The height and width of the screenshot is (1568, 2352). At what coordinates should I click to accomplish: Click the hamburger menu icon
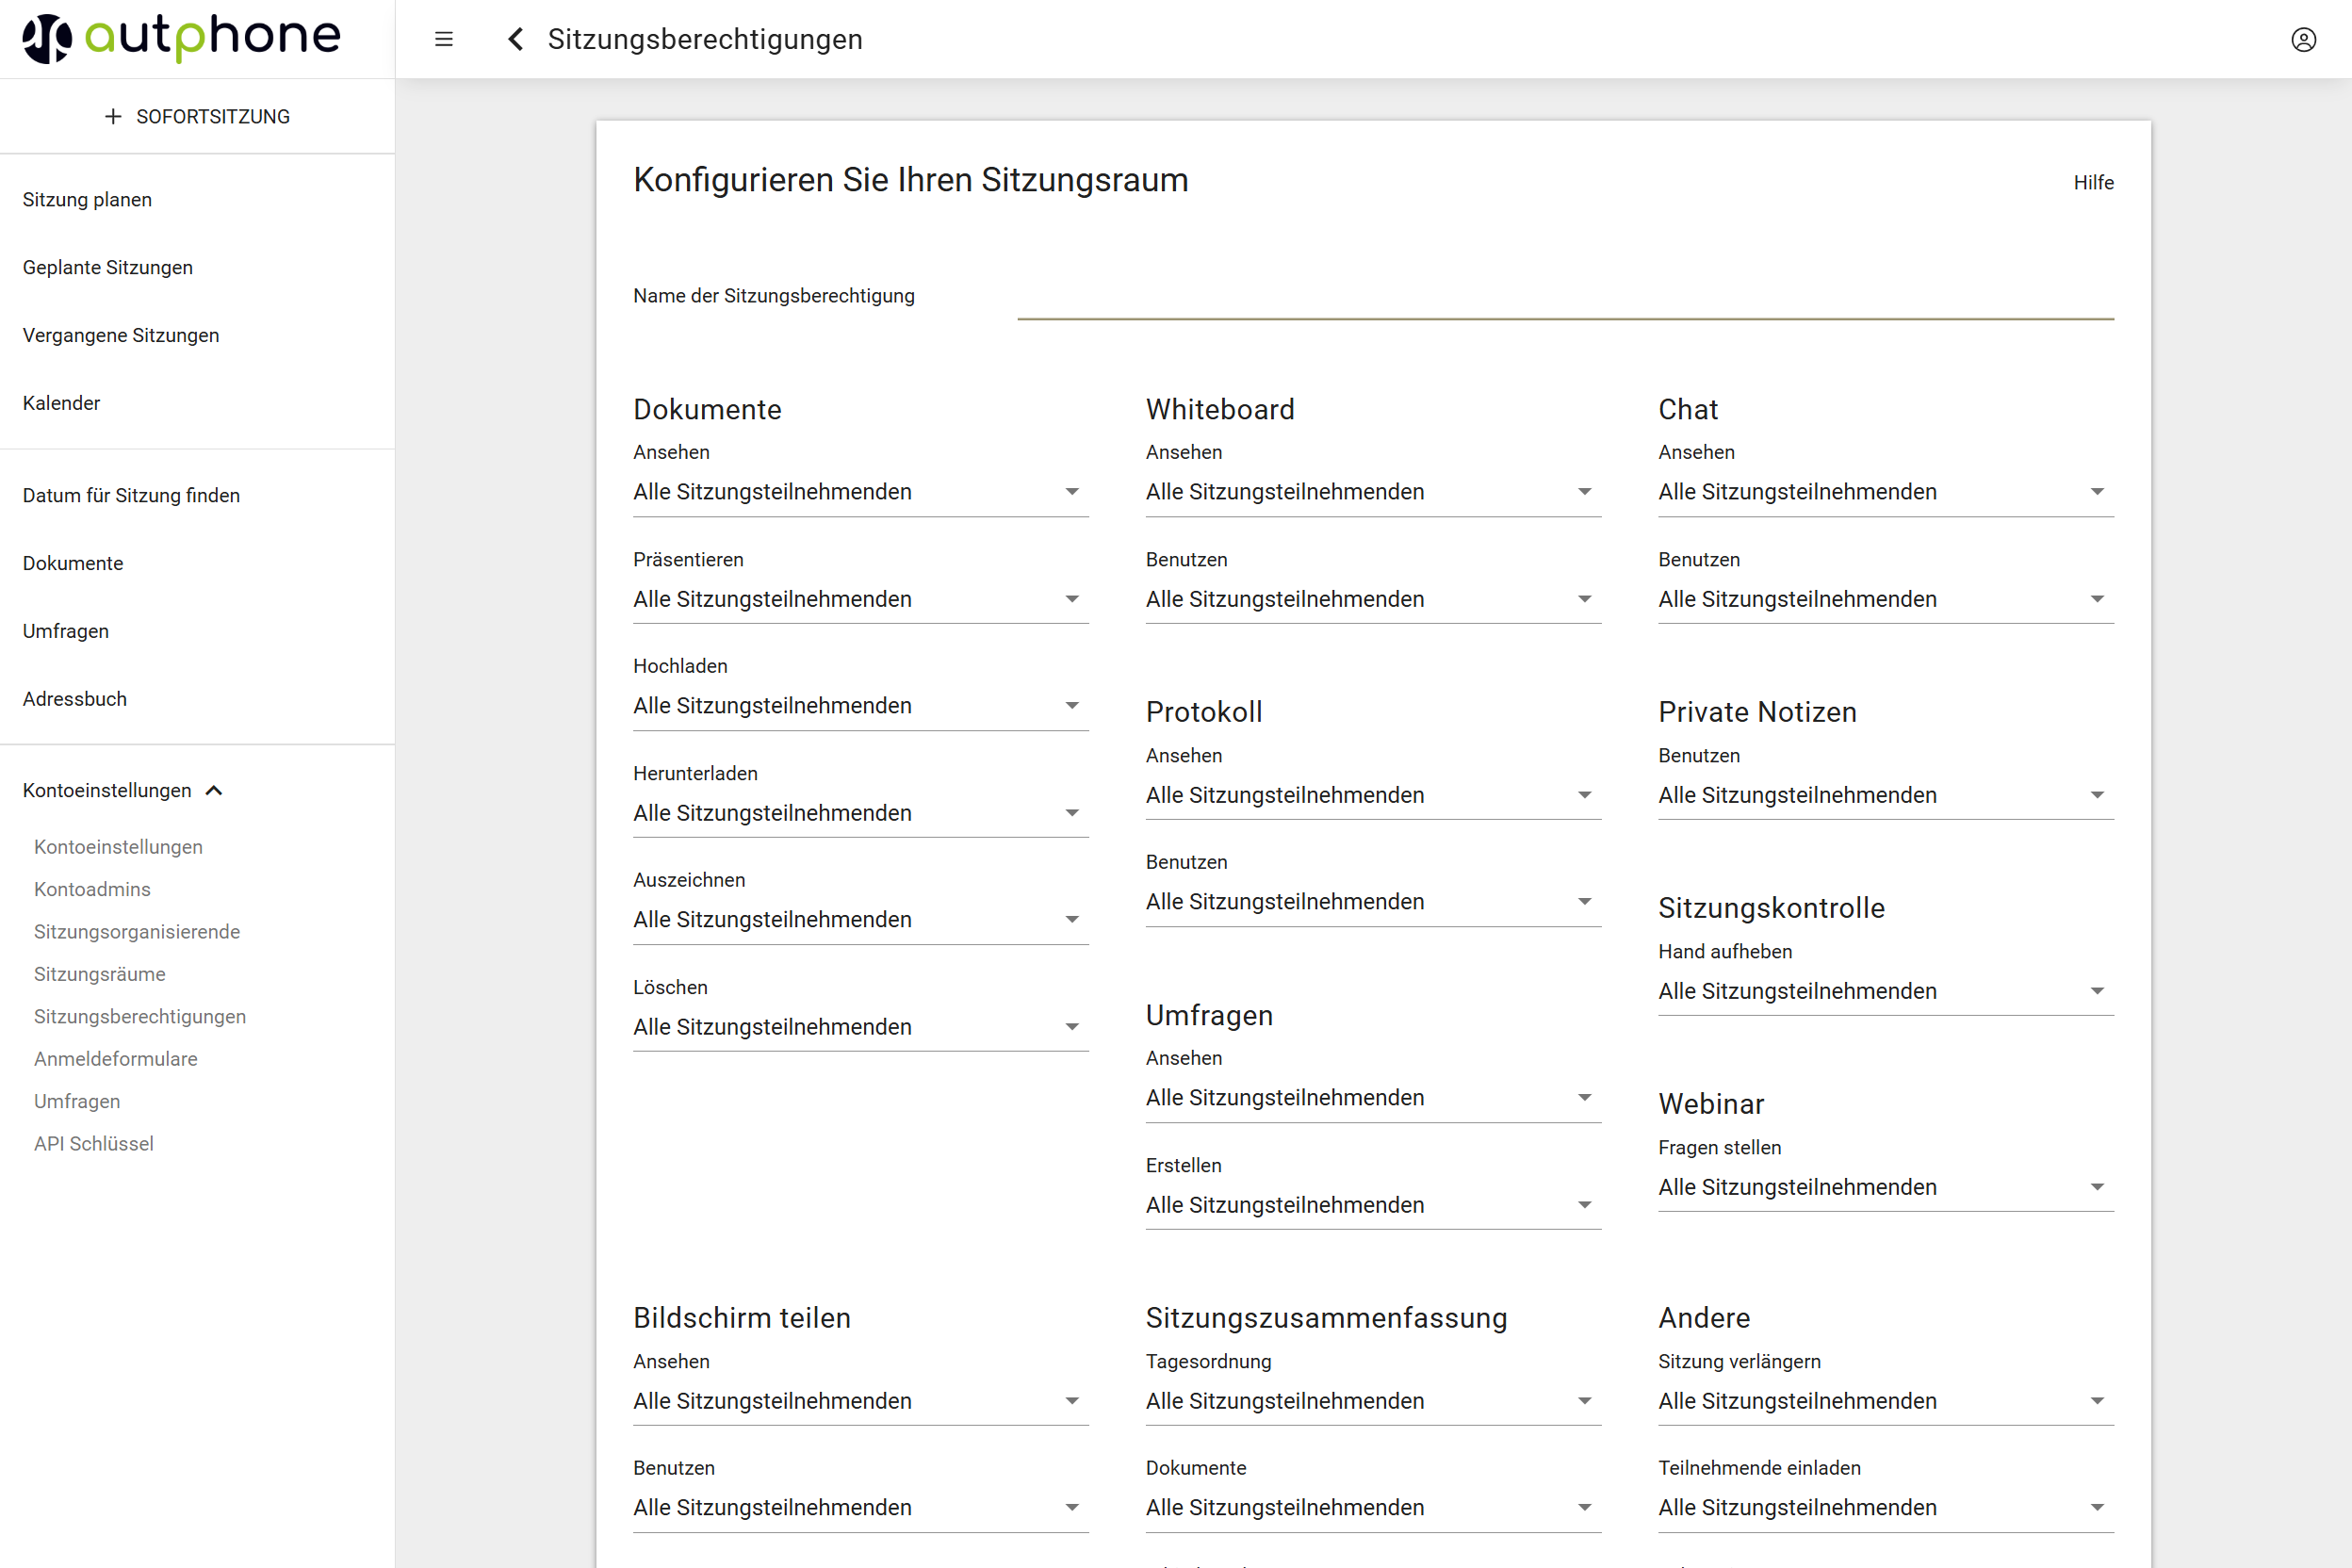pyautogui.click(x=444, y=39)
